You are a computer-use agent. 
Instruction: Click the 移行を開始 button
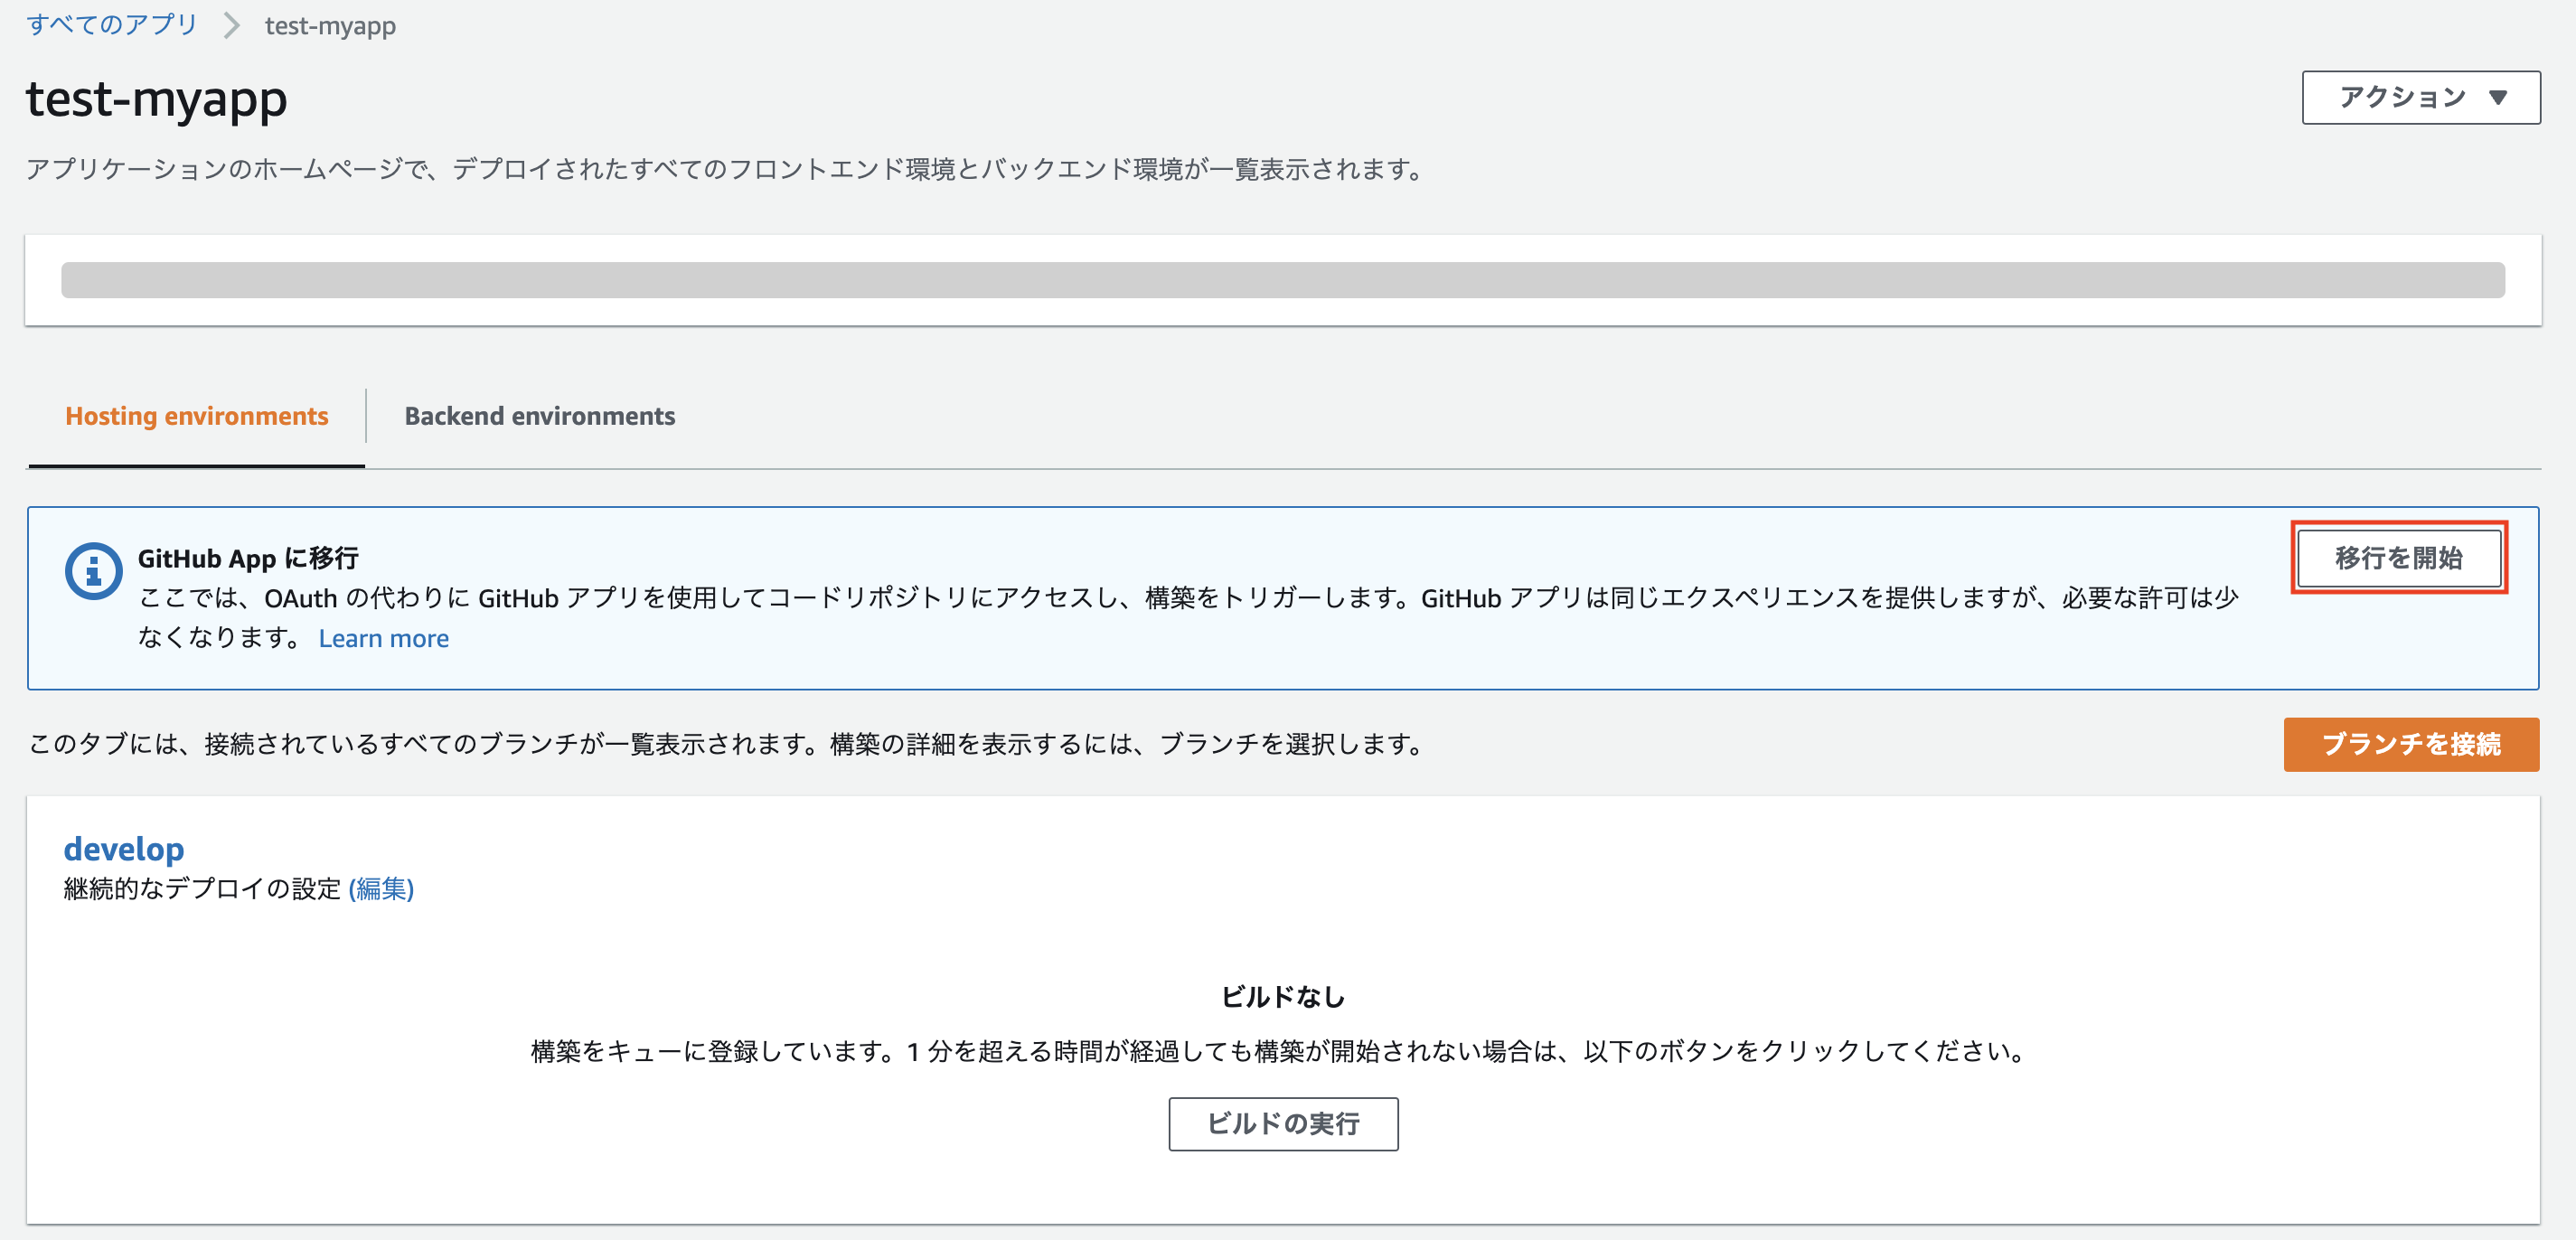[x=2398, y=557]
